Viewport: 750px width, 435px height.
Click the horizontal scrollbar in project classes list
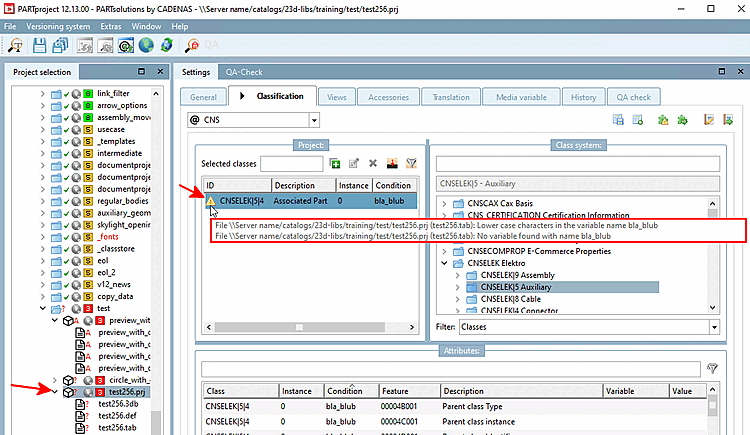click(299, 327)
